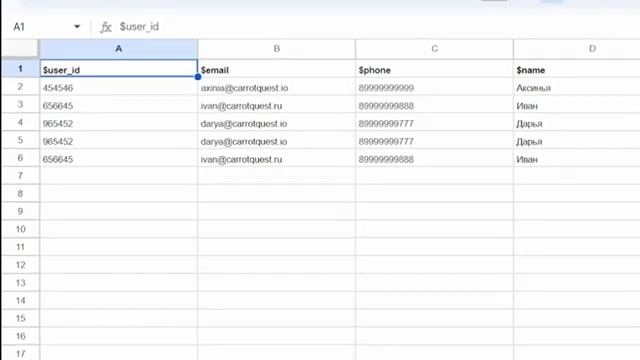Viewport: 640px width, 360px height.
Task: Select row 2 header
Action: coord(20,87)
